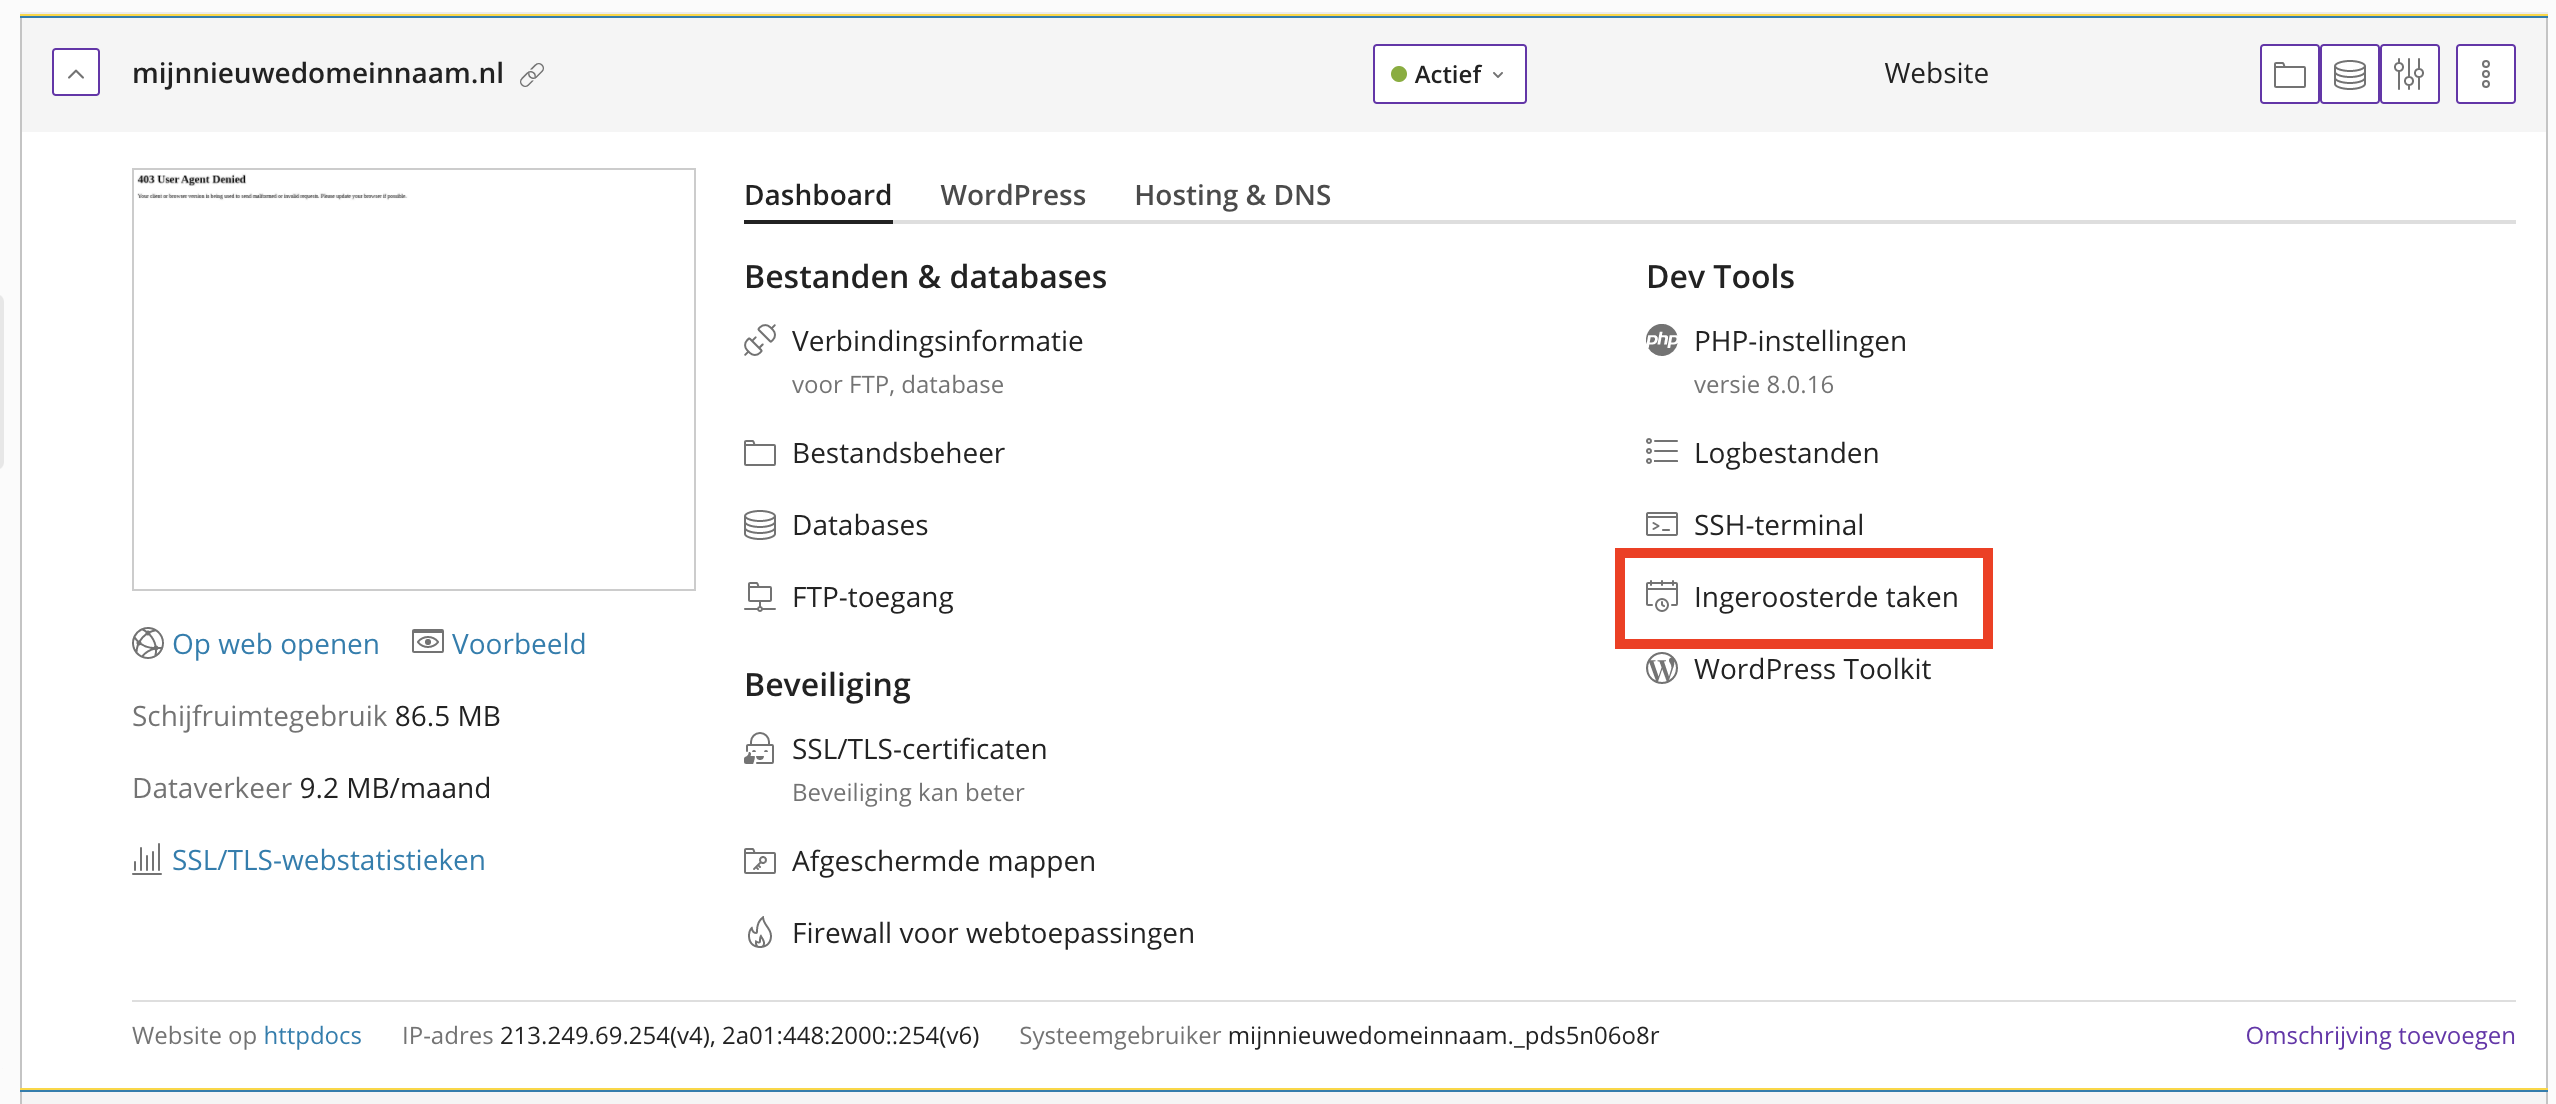The width and height of the screenshot is (2556, 1104).
Task: Click the SSH-terminal icon
Action: (x=1661, y=525)
